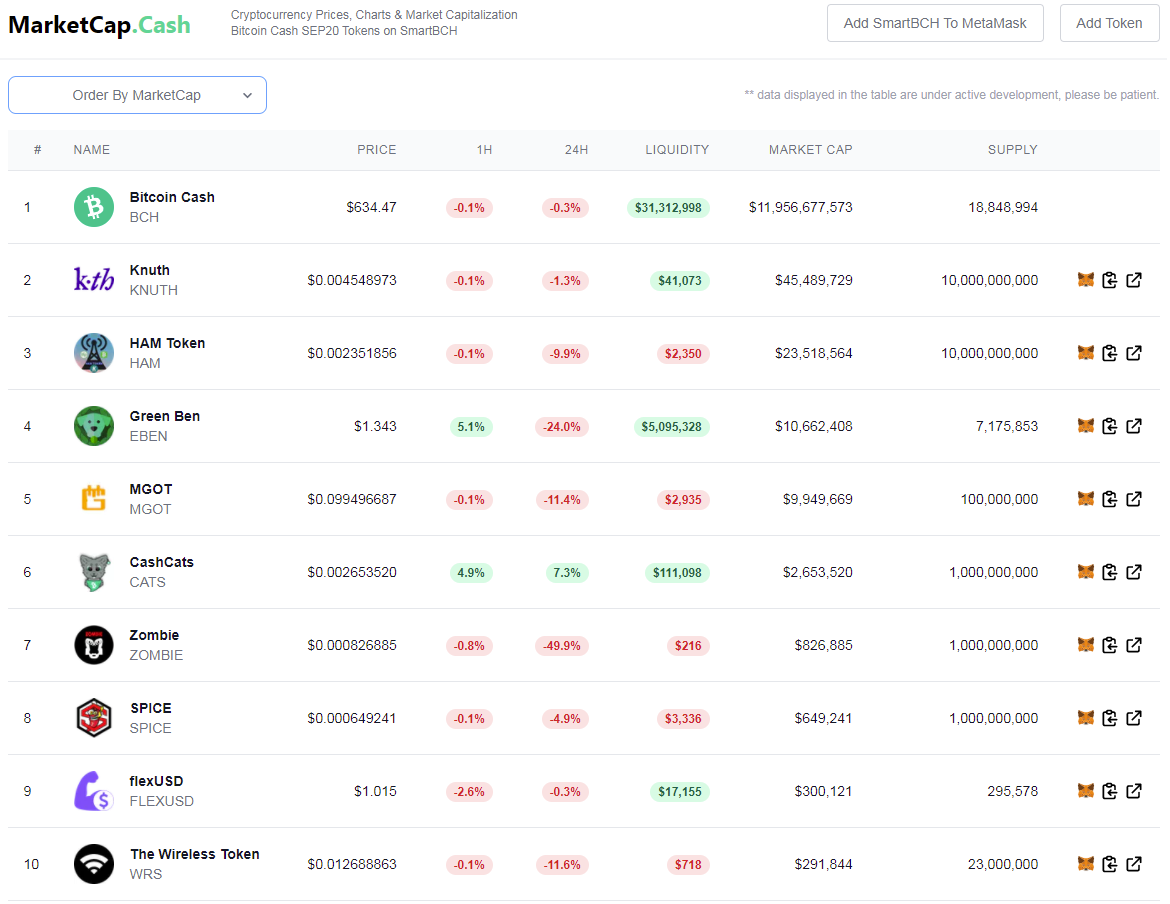Copy Green Ben contract address icon

coord(1110,427)
